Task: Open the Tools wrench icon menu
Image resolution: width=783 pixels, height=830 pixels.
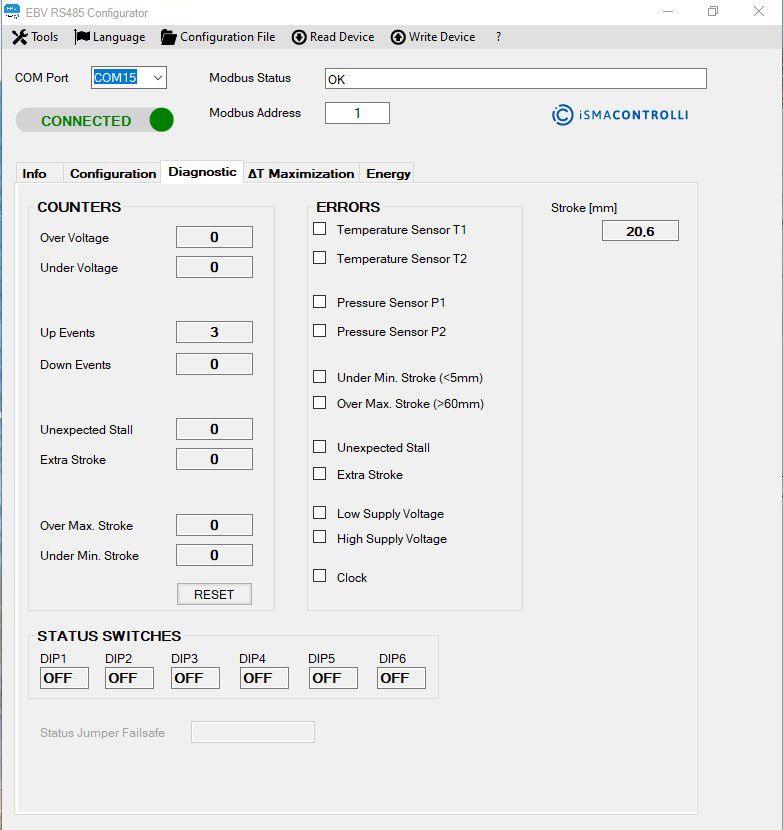Action: (19, 37)
